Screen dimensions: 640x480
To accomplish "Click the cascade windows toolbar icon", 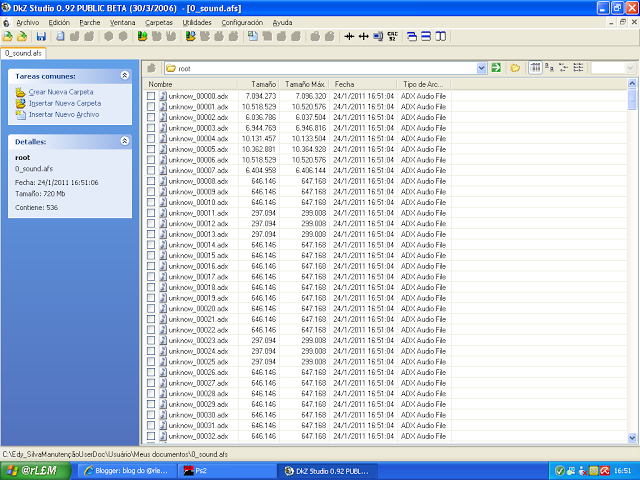I will coord(412,36).
